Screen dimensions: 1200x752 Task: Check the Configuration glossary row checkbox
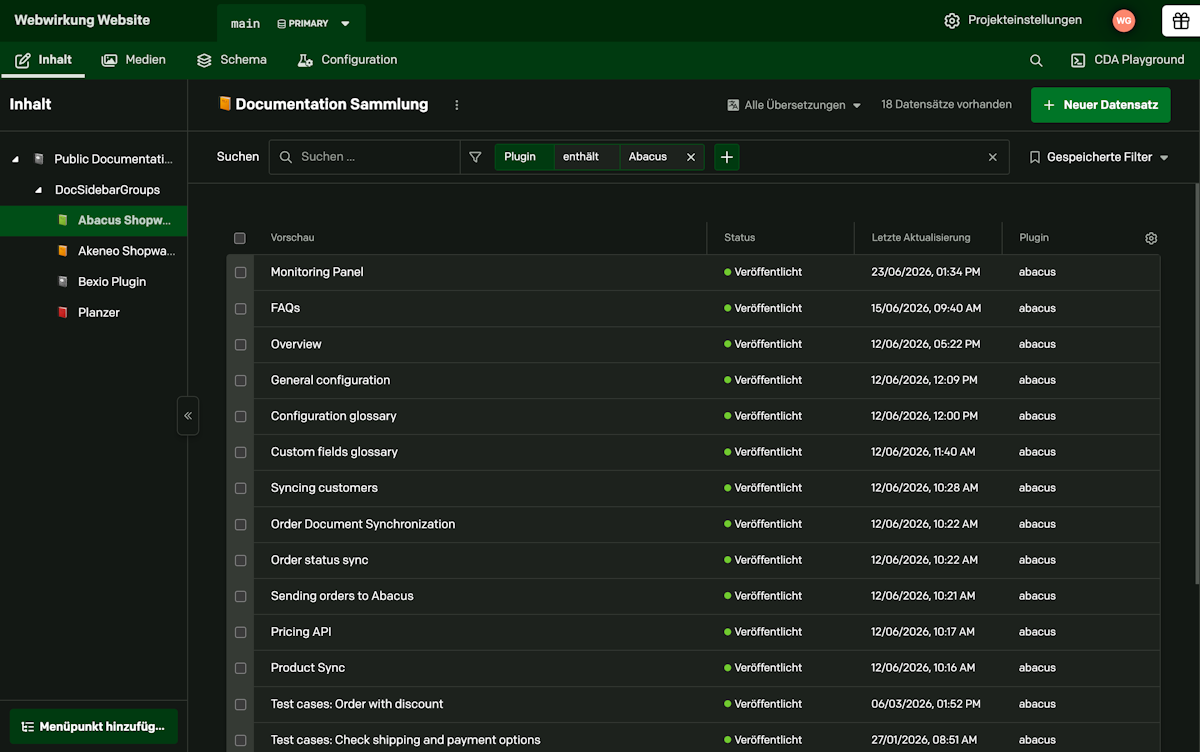pyautogui.click(x=240, y=416)
